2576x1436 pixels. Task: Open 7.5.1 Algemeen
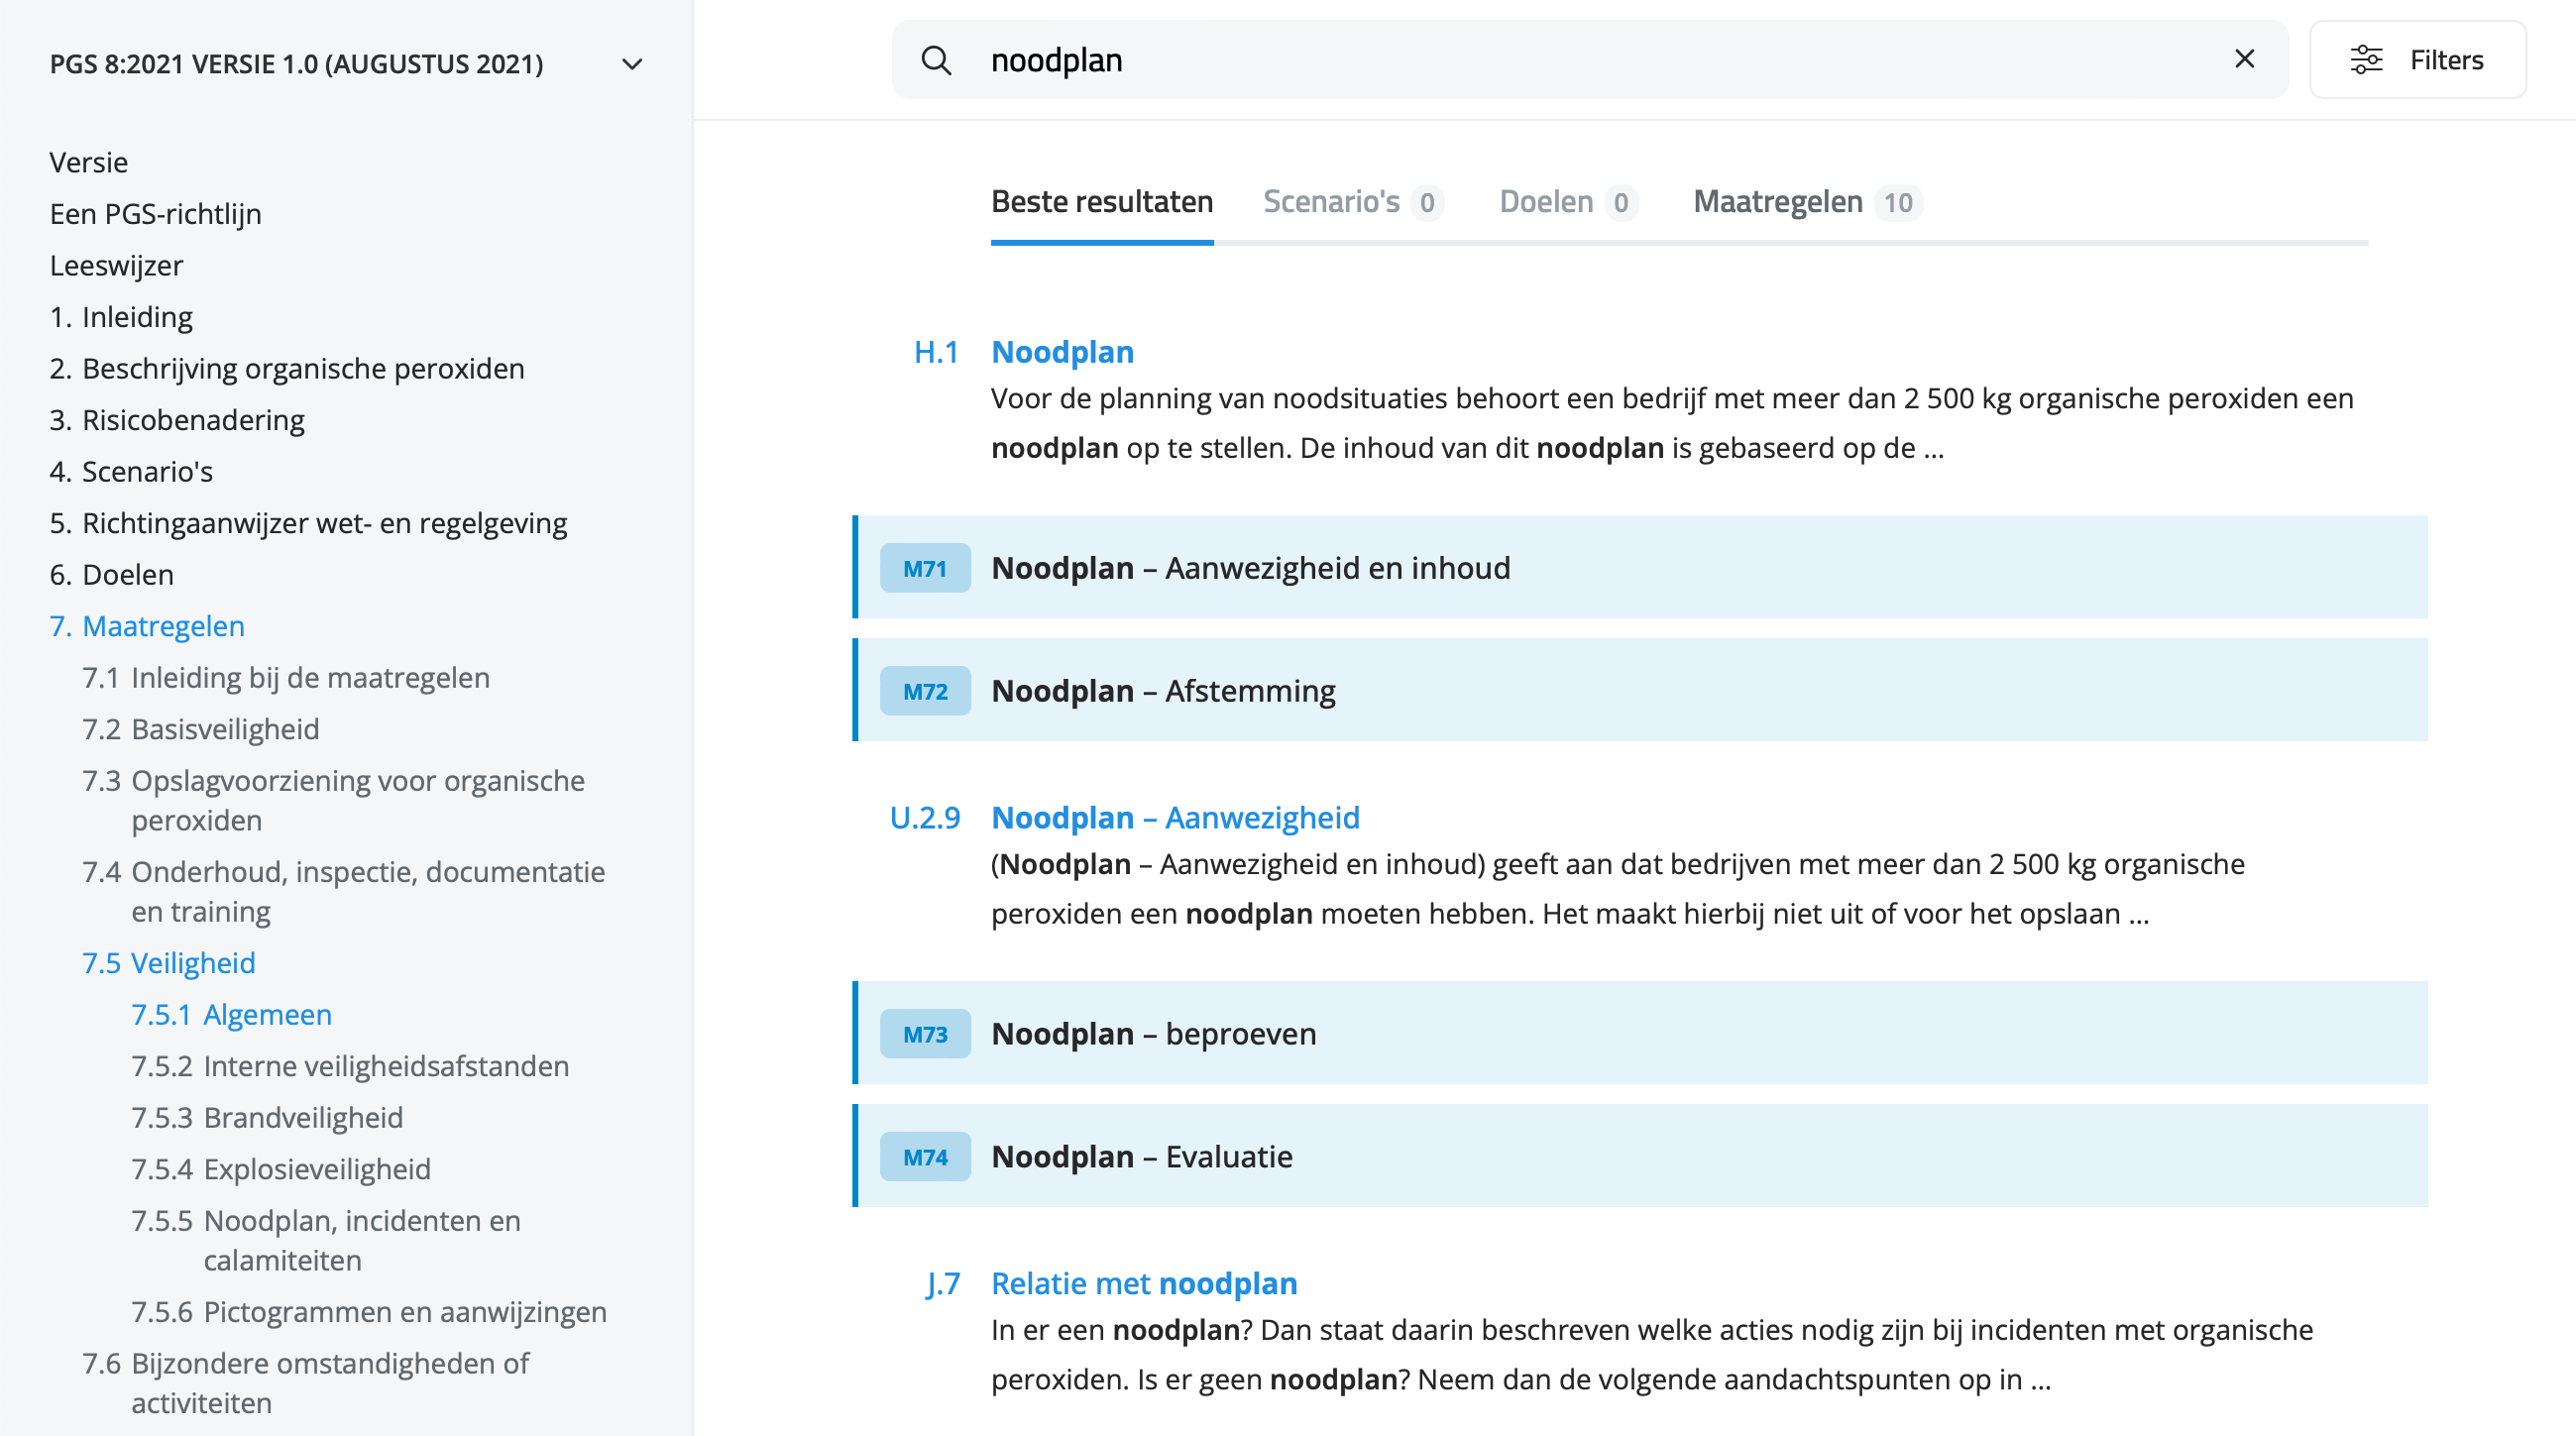[231, 1014]
